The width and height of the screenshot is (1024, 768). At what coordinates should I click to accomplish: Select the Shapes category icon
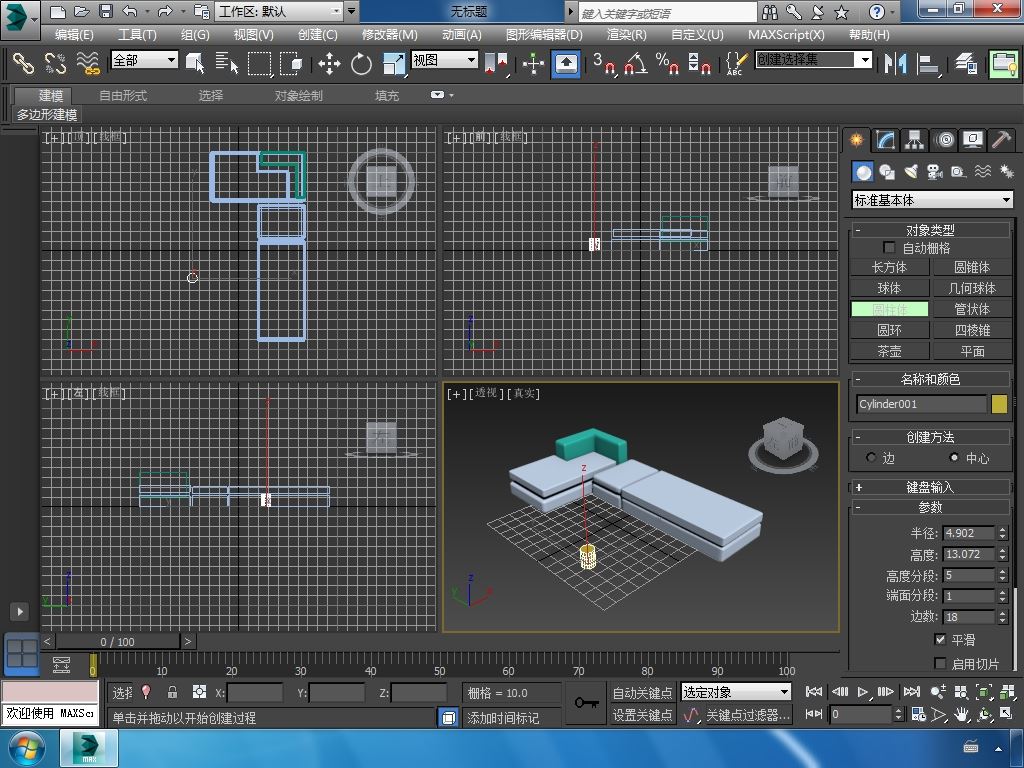(887, 172)
